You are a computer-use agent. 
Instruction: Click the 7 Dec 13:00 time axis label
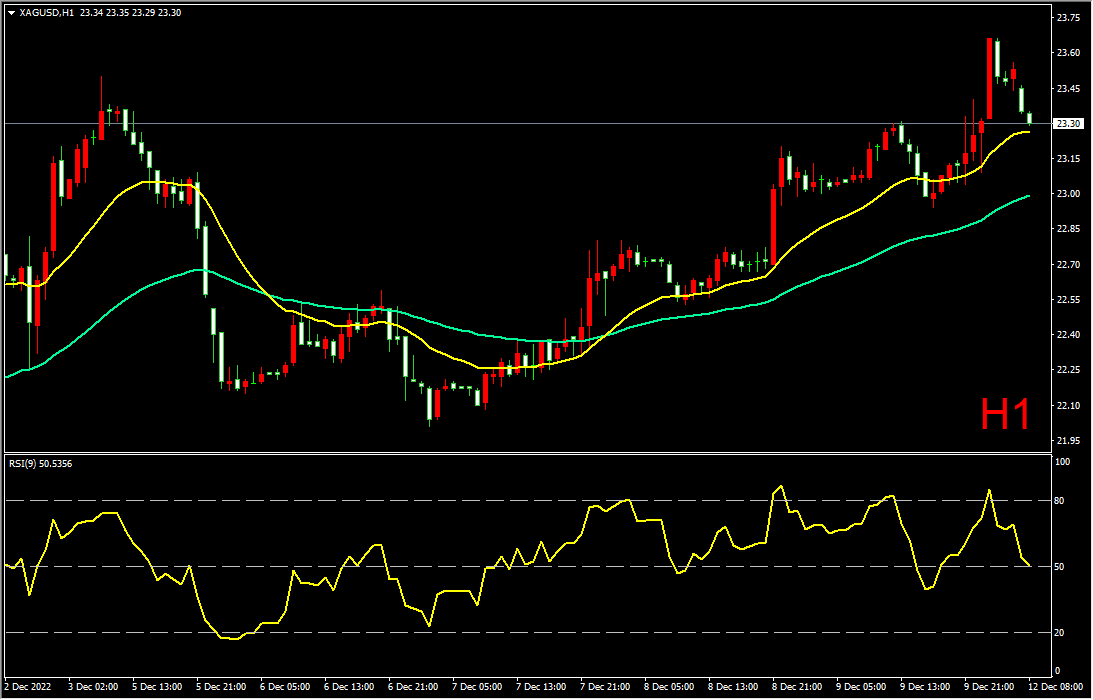point(542,687)
